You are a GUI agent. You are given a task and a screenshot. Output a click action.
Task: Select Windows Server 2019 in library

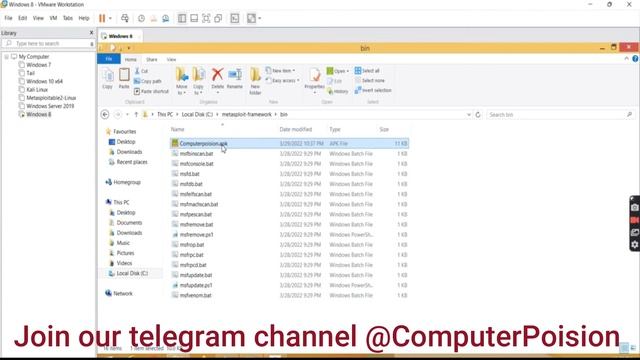pos(50,106)
